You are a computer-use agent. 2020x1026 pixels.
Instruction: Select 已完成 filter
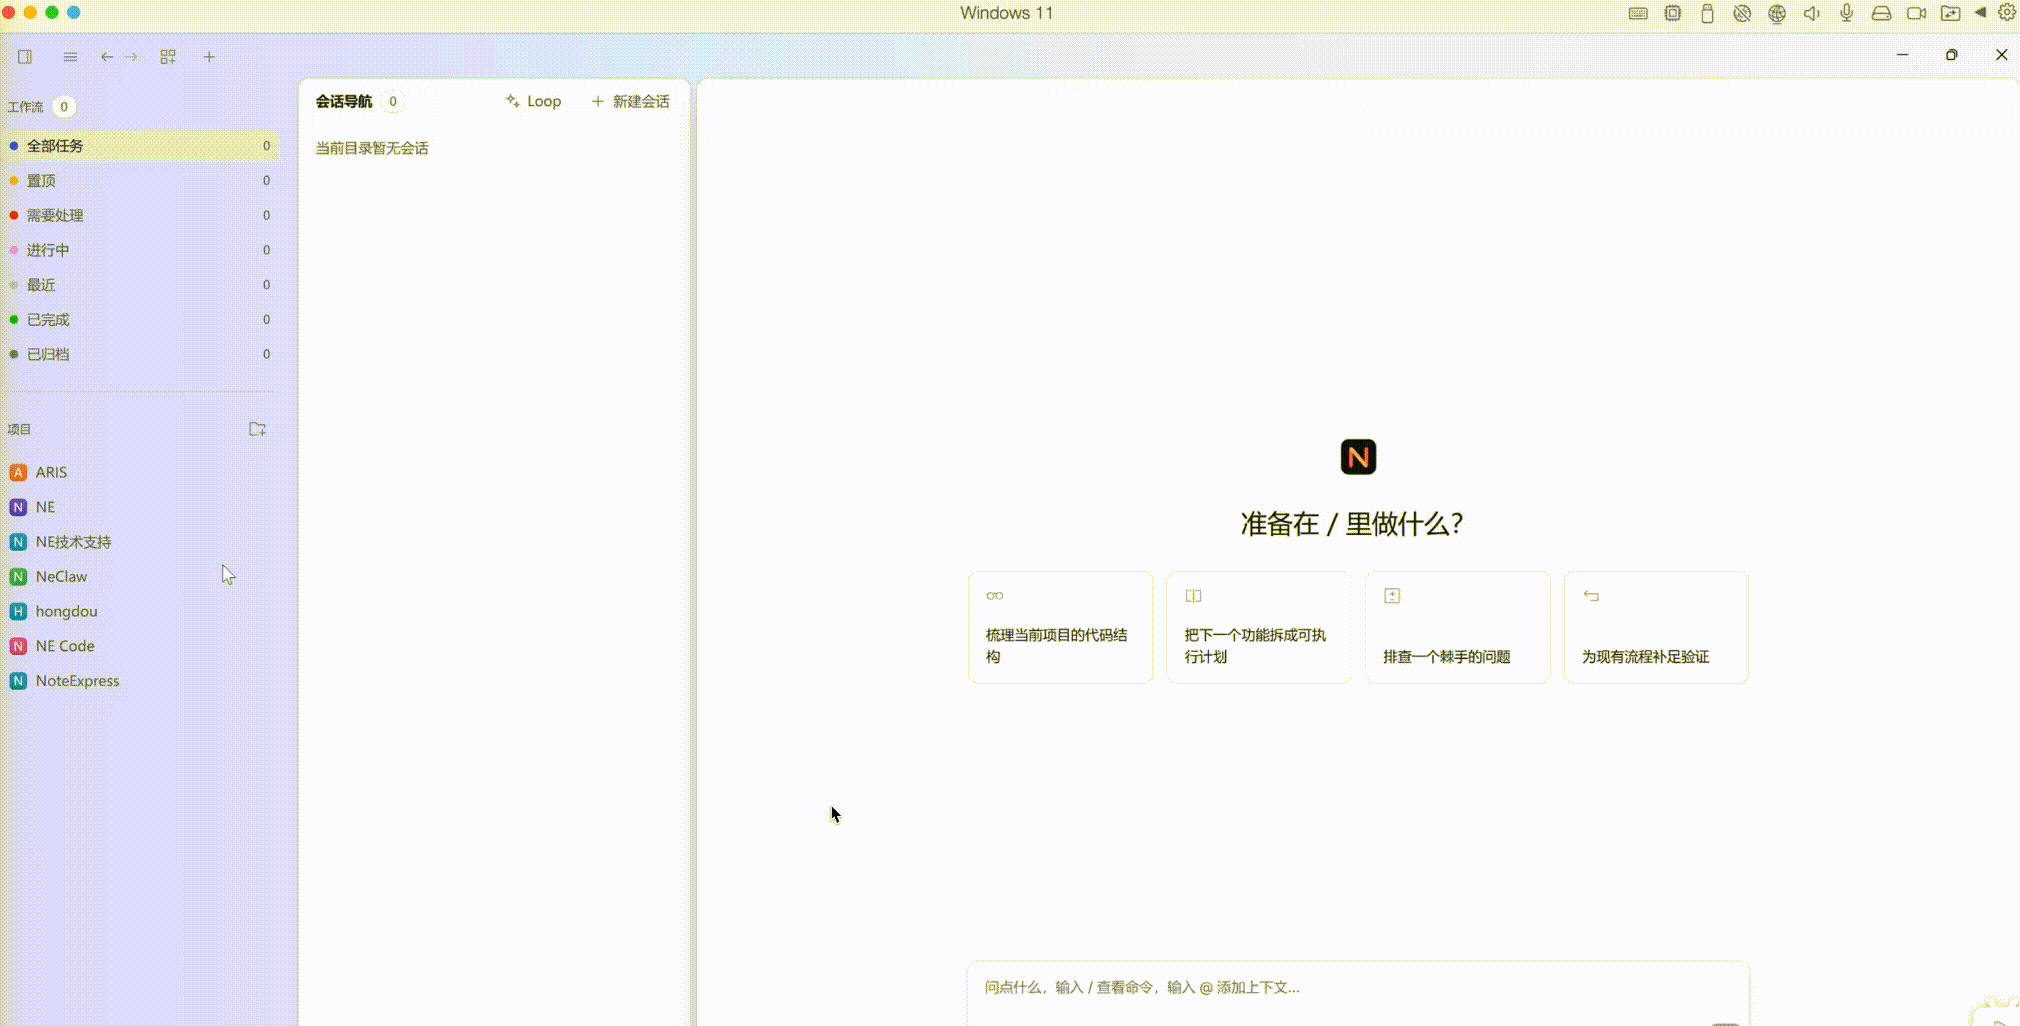pyautogui.click(x=141, y=319)
